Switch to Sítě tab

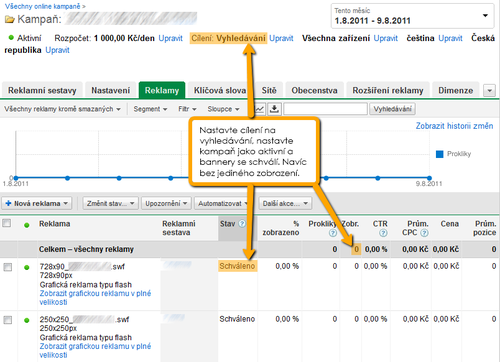tap(269, 90)
